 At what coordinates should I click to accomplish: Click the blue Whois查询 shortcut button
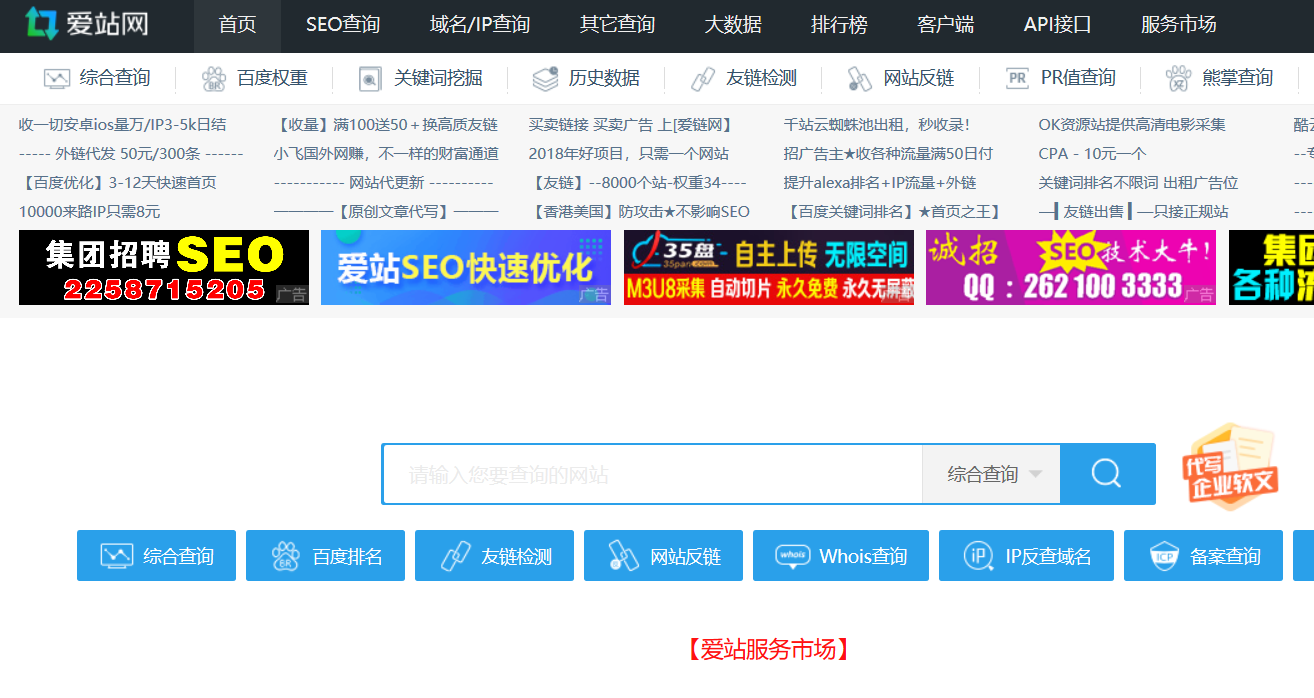pyautogui.click(x=840, y=555)
